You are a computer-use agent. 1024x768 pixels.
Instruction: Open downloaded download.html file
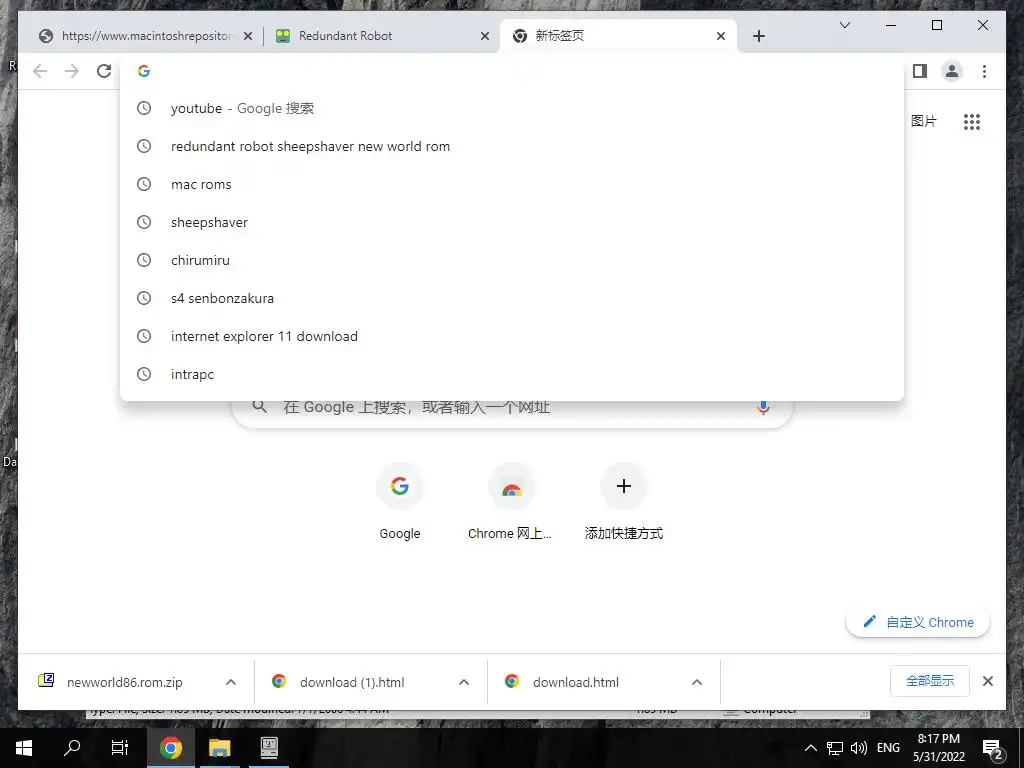tap(575, 682)
